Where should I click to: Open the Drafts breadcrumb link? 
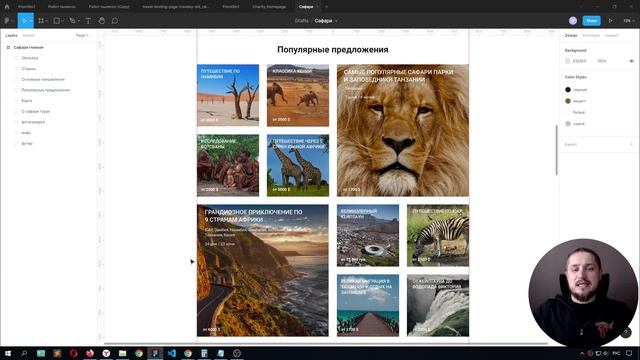301,21
